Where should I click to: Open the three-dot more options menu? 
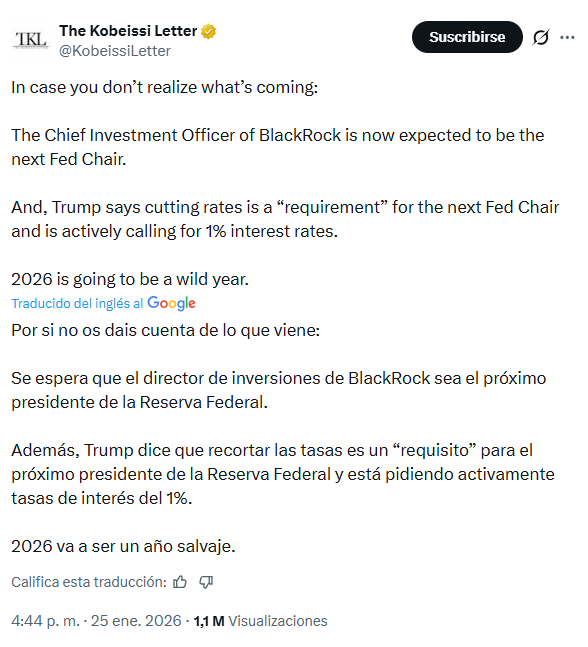click(567, 38)
